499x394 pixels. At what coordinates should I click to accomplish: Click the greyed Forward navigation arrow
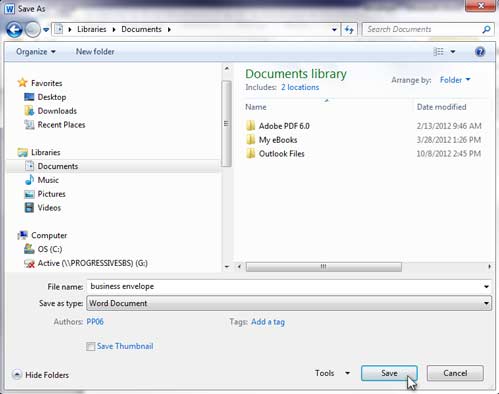[x=33, y=30]
